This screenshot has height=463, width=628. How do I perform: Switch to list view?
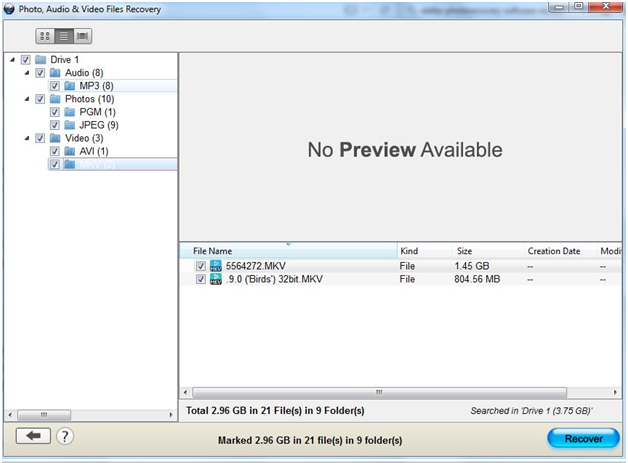(x=64, y=36)
